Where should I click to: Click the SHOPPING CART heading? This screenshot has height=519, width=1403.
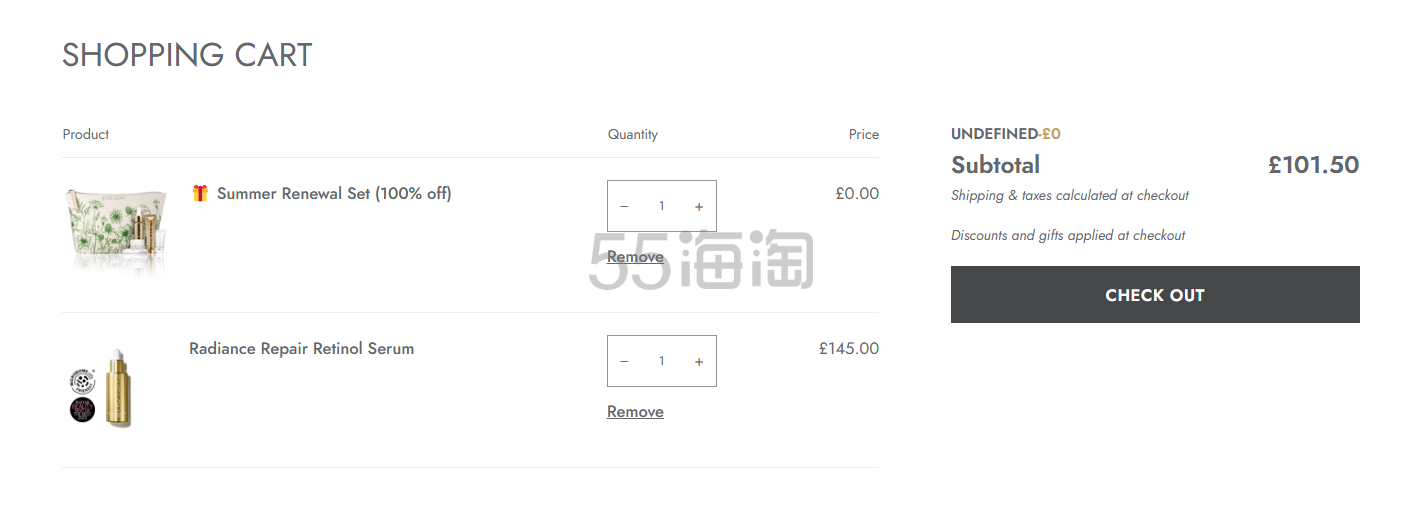click(x=187, y=55)
